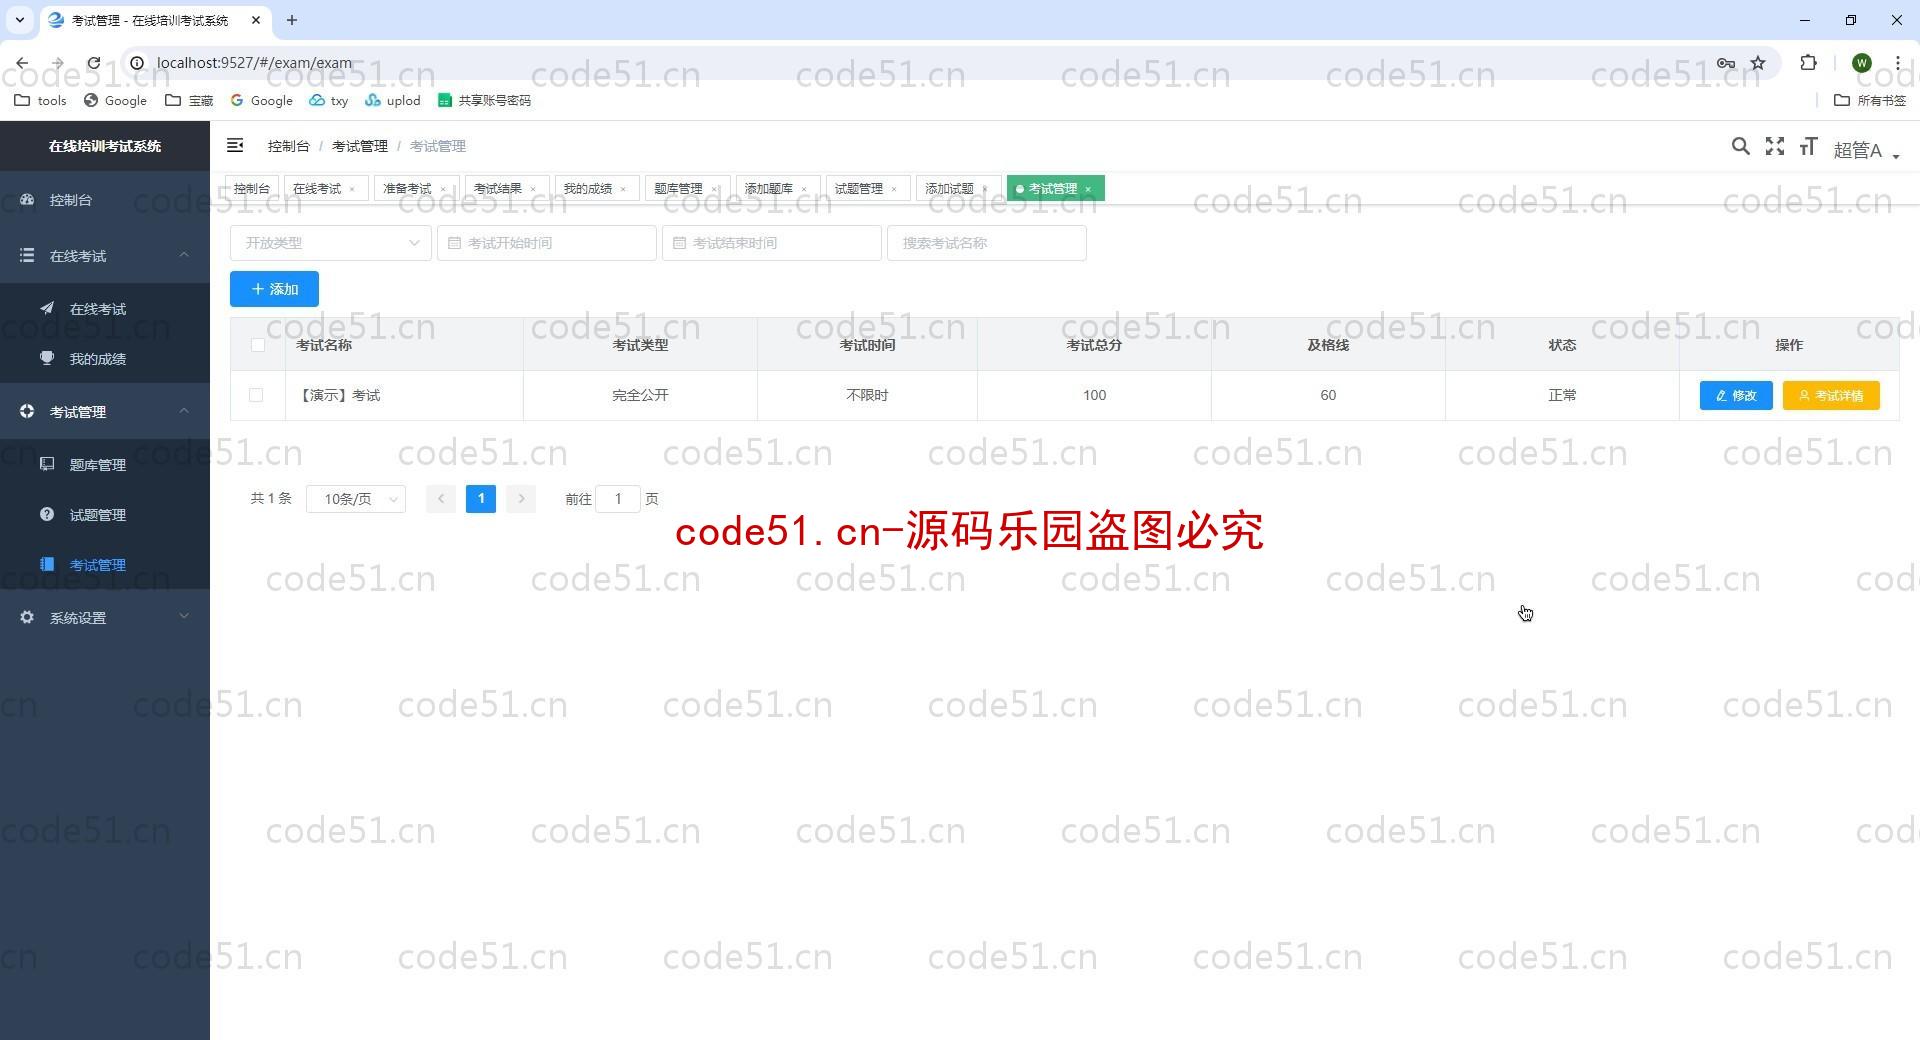Open 我的成绩 in sidebar
The height and width of the screenshot is (1040, 1920).
pos(105,359)
